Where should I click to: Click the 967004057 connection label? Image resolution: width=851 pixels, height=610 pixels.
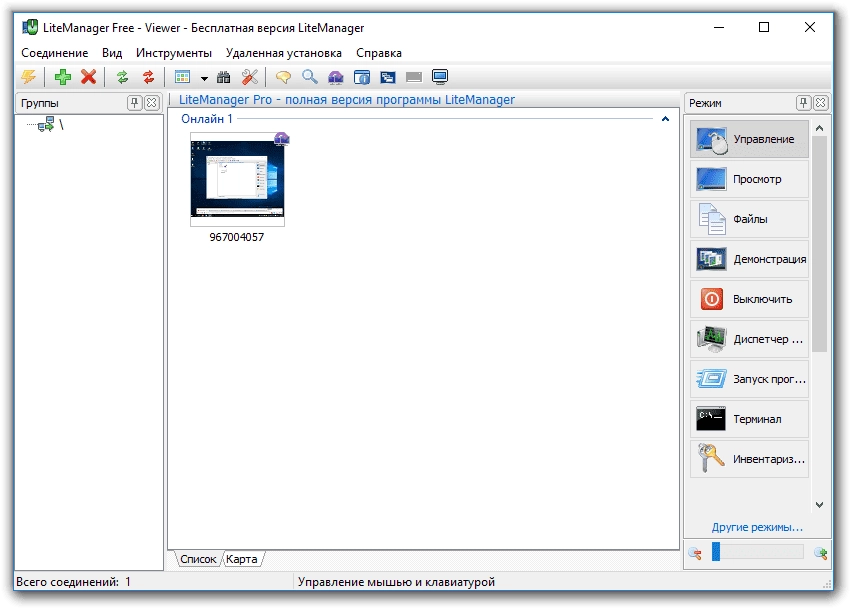tap(237, 237)
